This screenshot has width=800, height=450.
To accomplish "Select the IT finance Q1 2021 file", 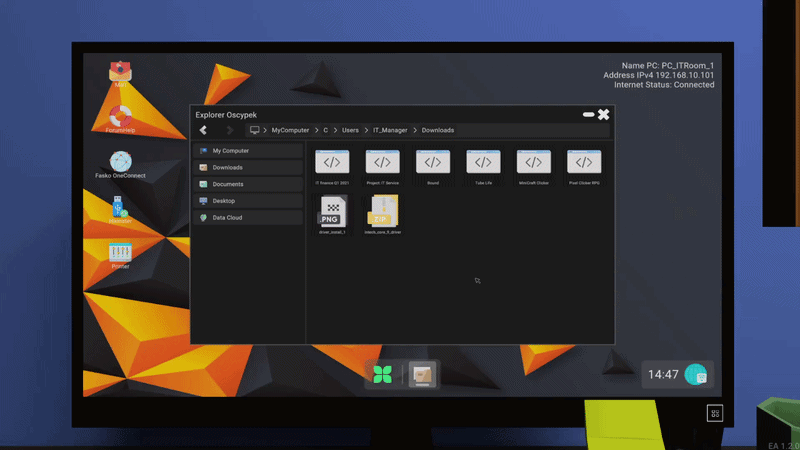I will 332,167.
